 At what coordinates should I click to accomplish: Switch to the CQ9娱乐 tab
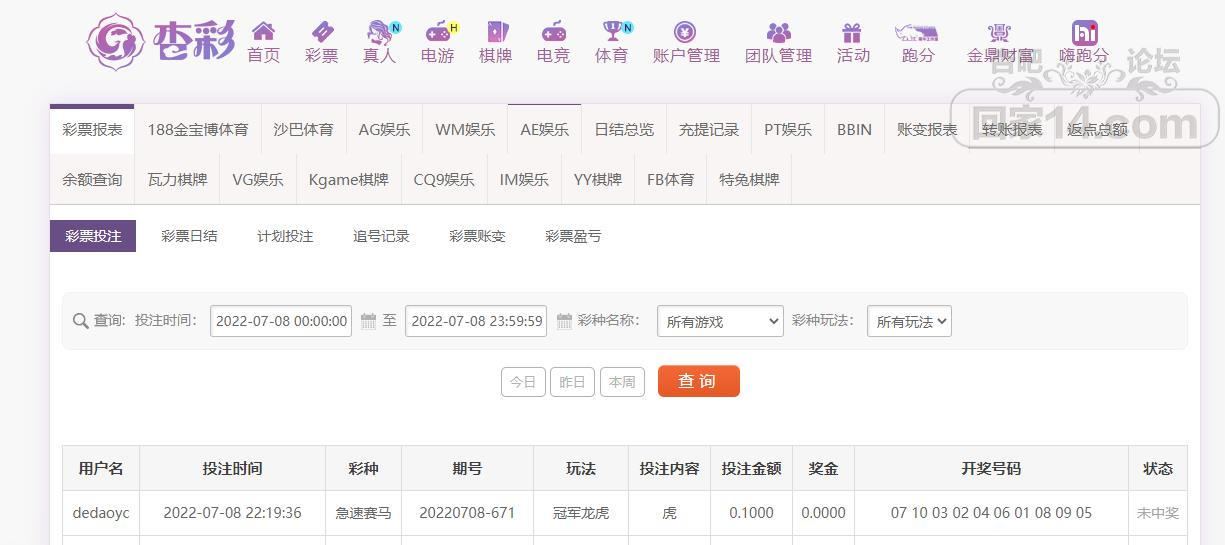[x=444, y=180]
